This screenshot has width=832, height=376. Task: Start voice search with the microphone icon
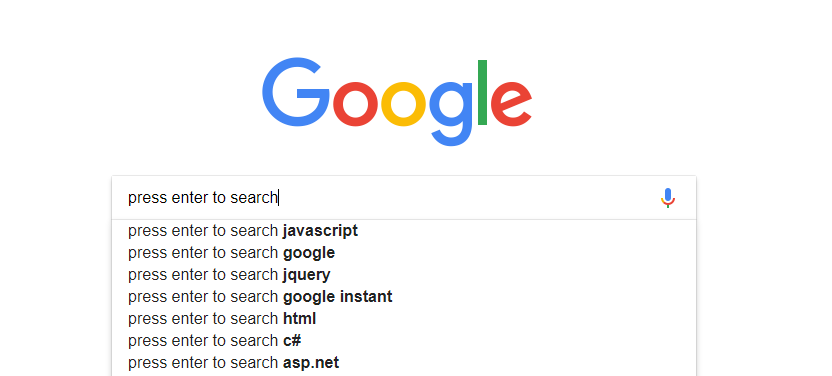668,198
